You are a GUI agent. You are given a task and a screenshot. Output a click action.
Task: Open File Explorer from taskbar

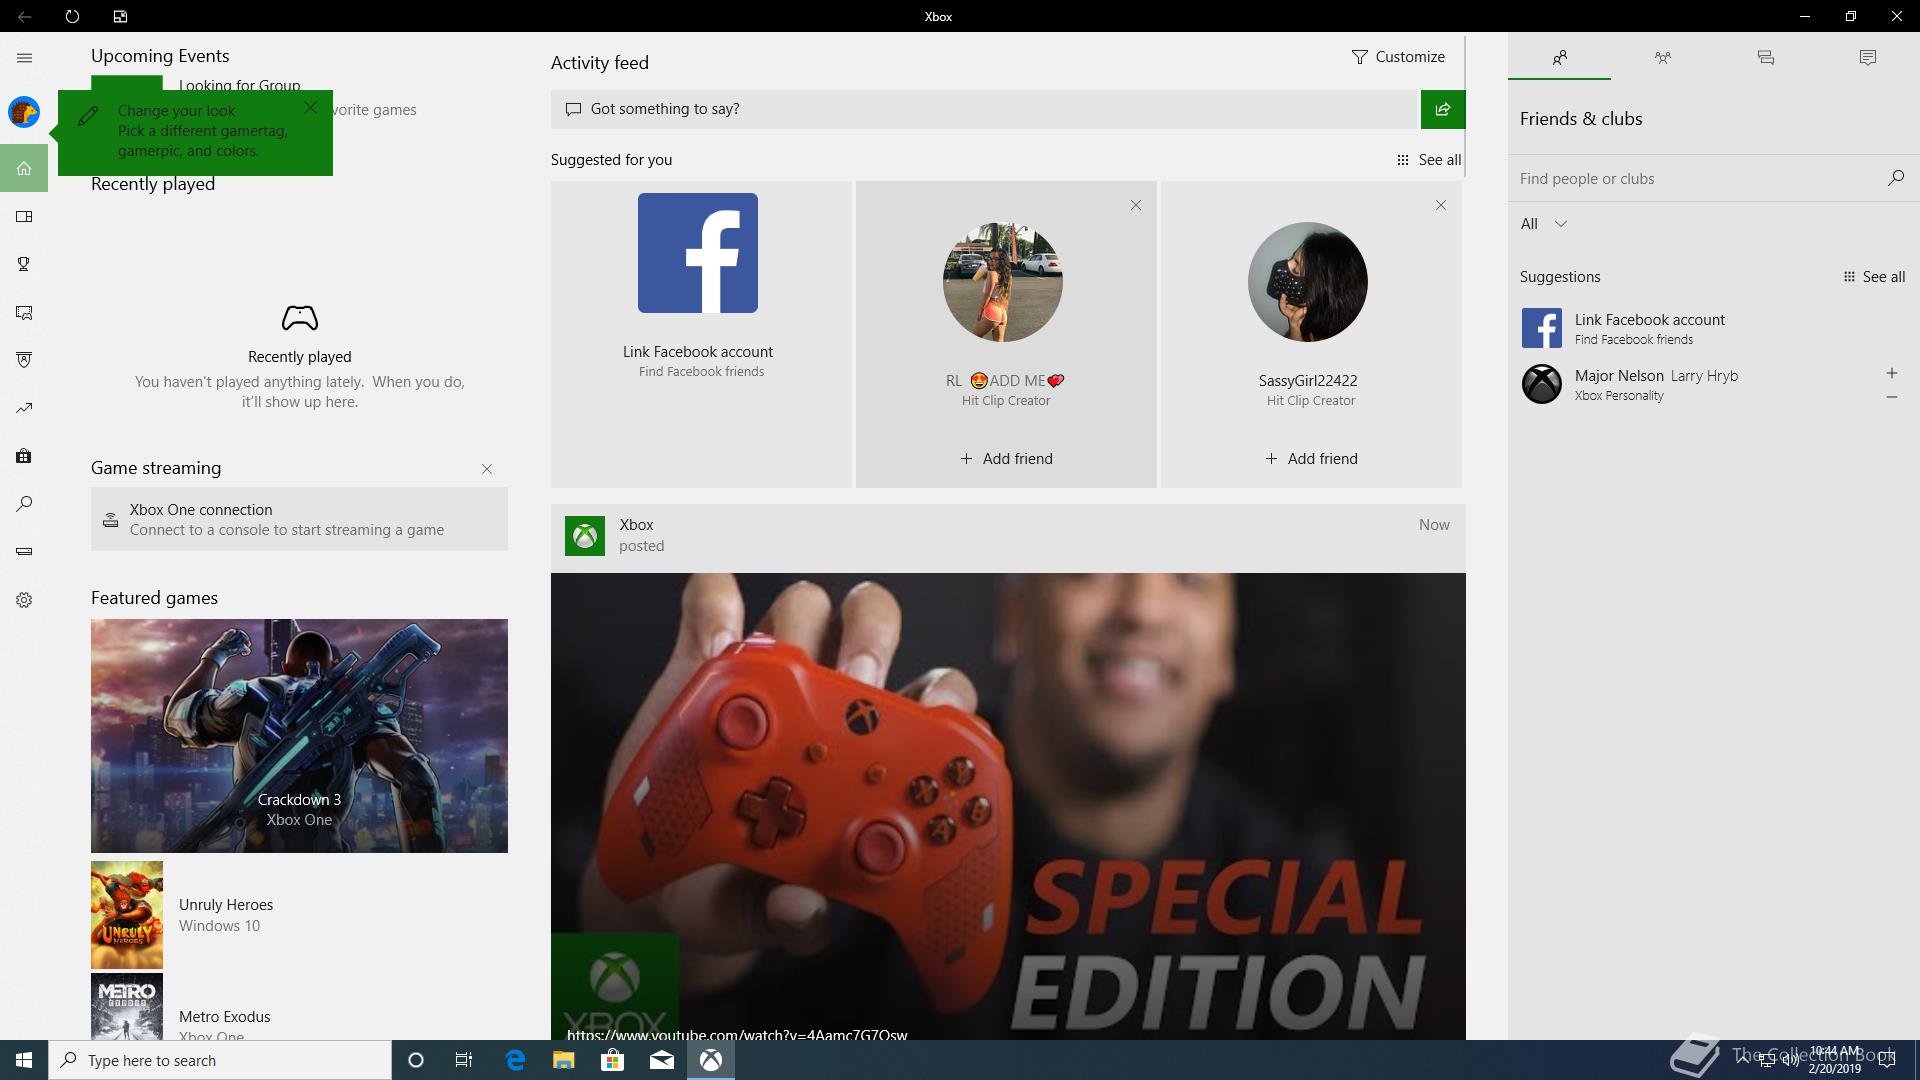564,1060
